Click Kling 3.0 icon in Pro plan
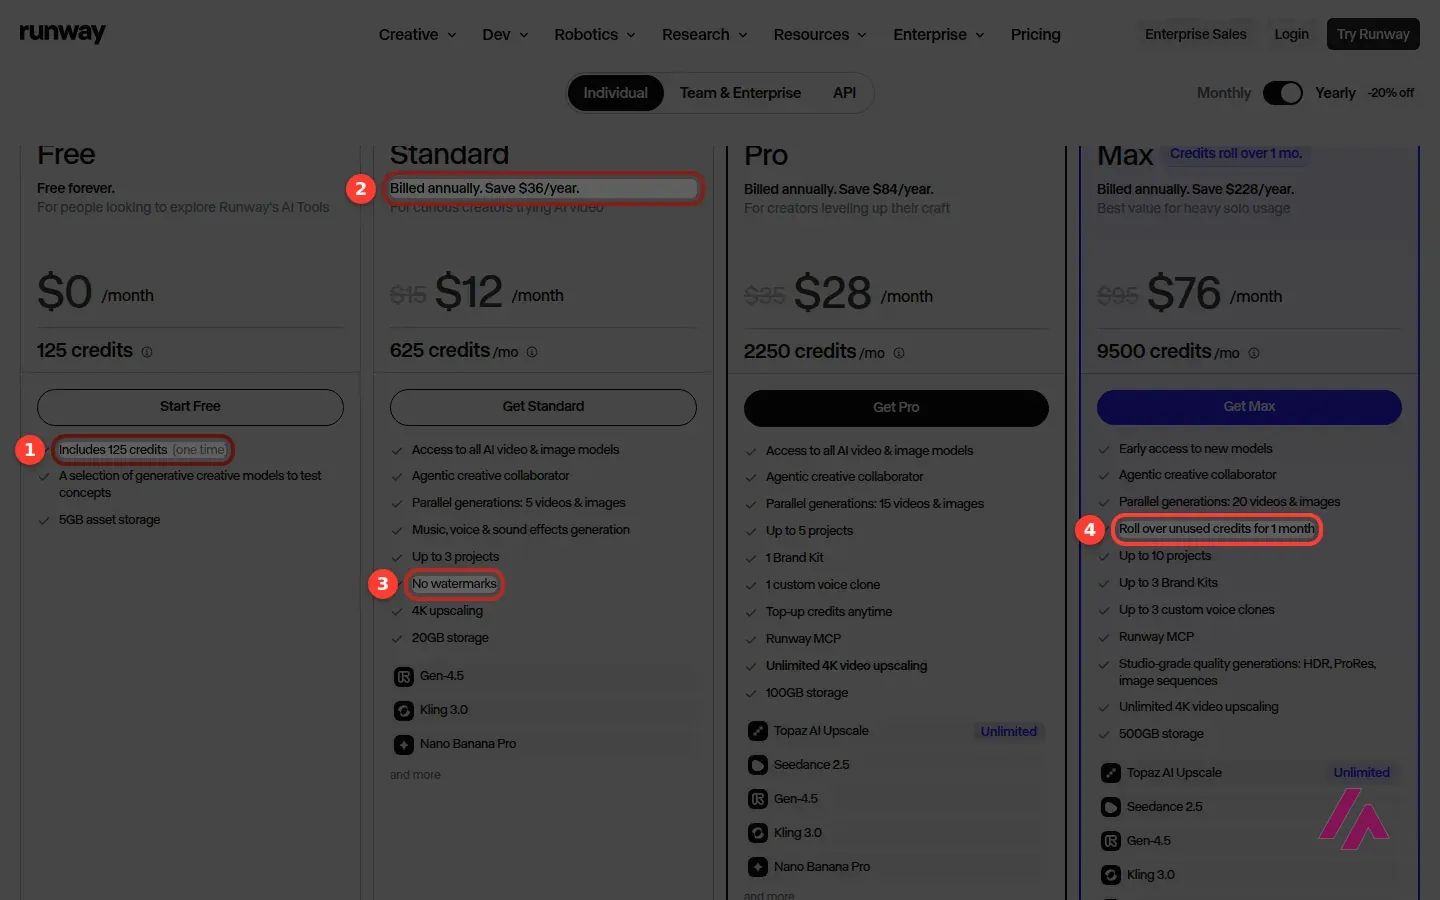The image size is (1440, 900). 758,833
